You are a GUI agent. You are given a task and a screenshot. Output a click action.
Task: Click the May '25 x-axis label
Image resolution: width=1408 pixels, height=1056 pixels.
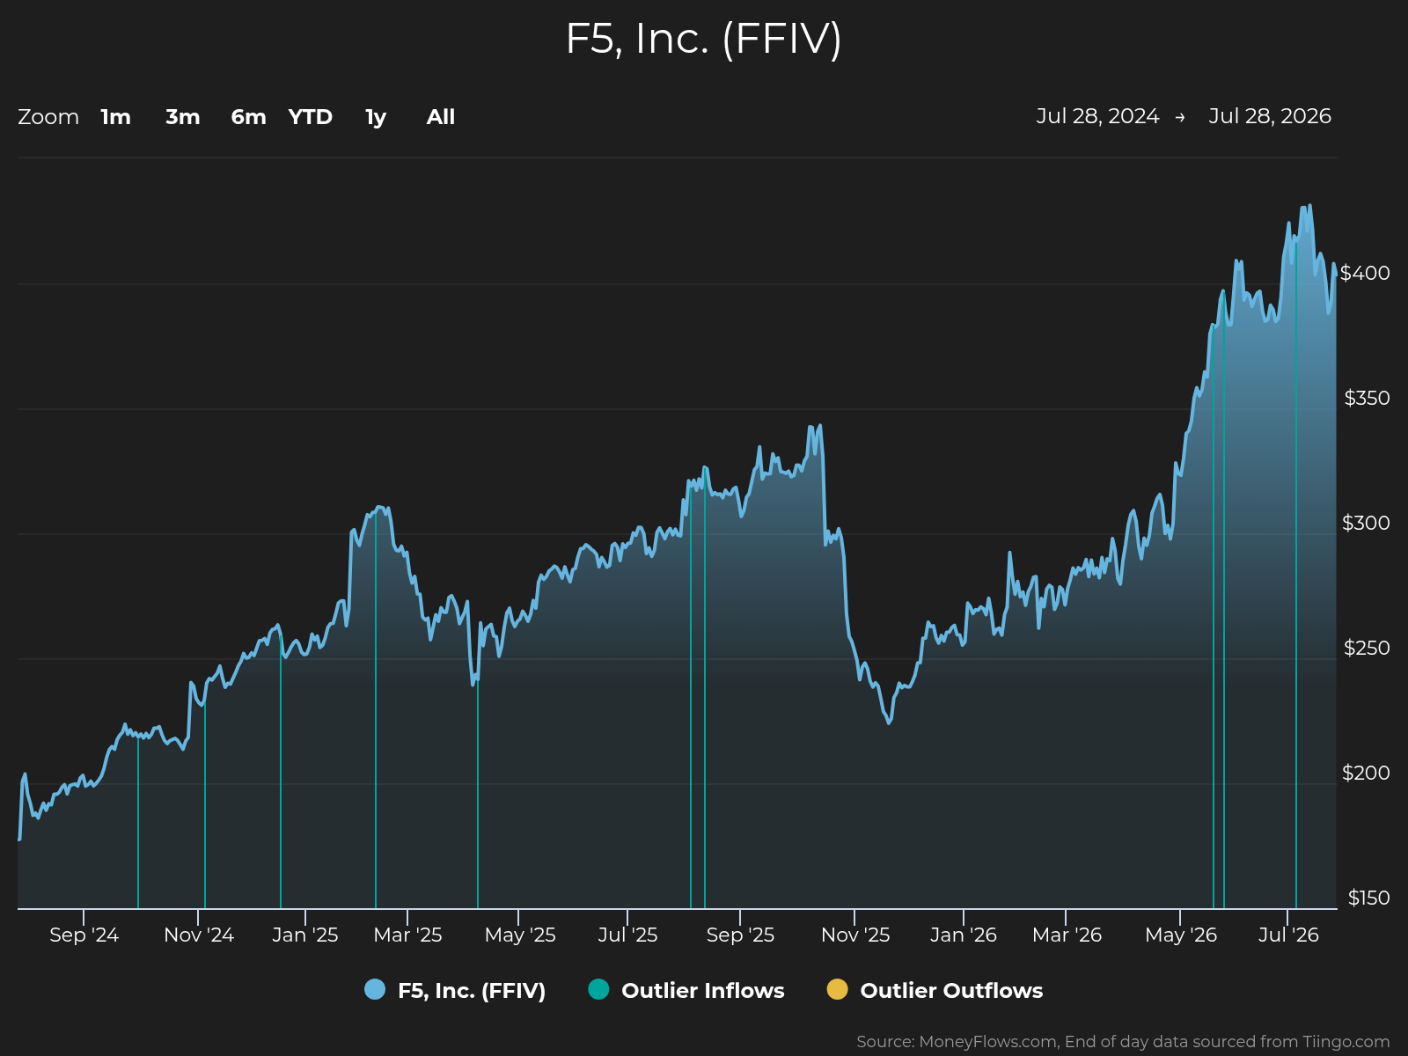click(x=520, y=935)
